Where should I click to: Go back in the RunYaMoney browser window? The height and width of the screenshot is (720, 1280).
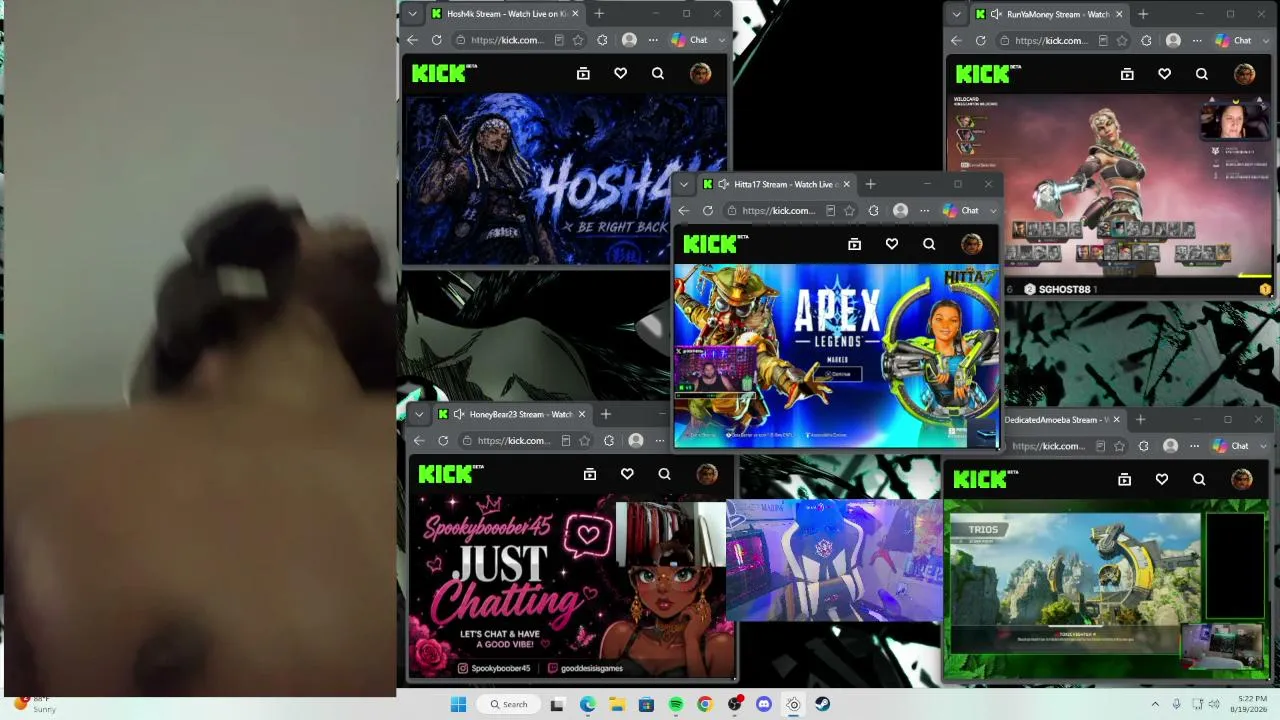956,40
